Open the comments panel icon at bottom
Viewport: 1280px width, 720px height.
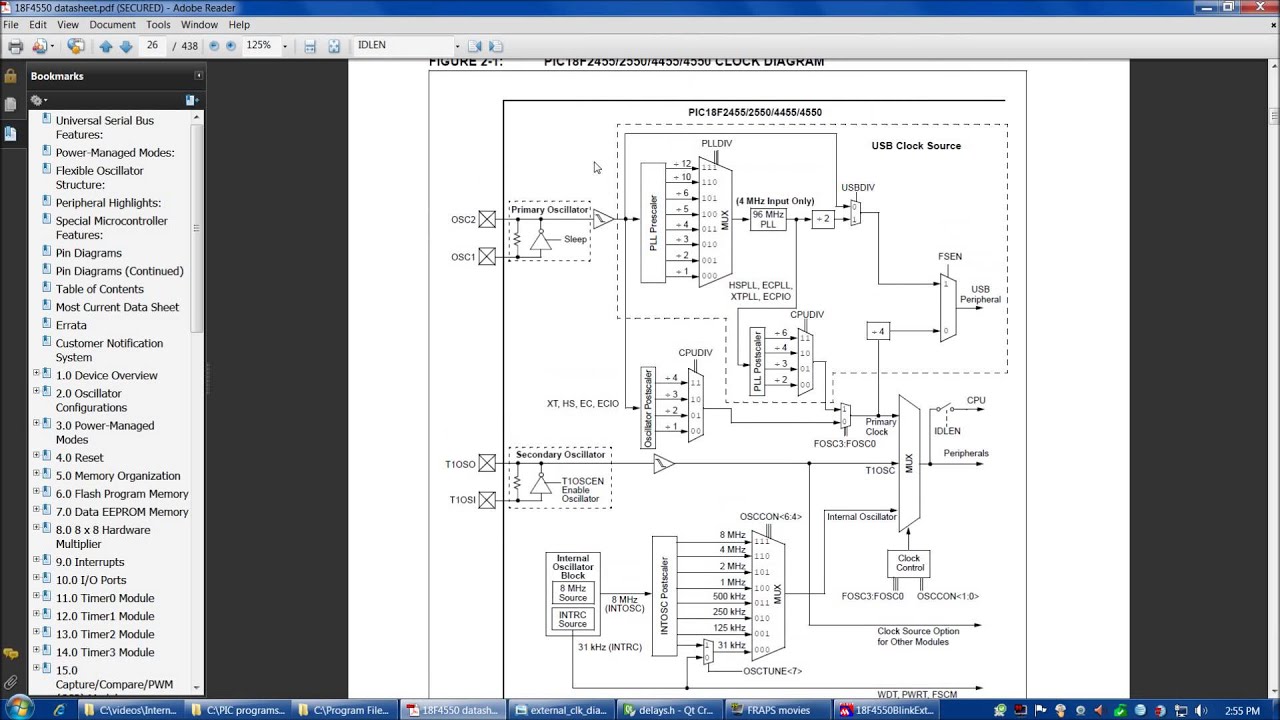click(10, 654)
